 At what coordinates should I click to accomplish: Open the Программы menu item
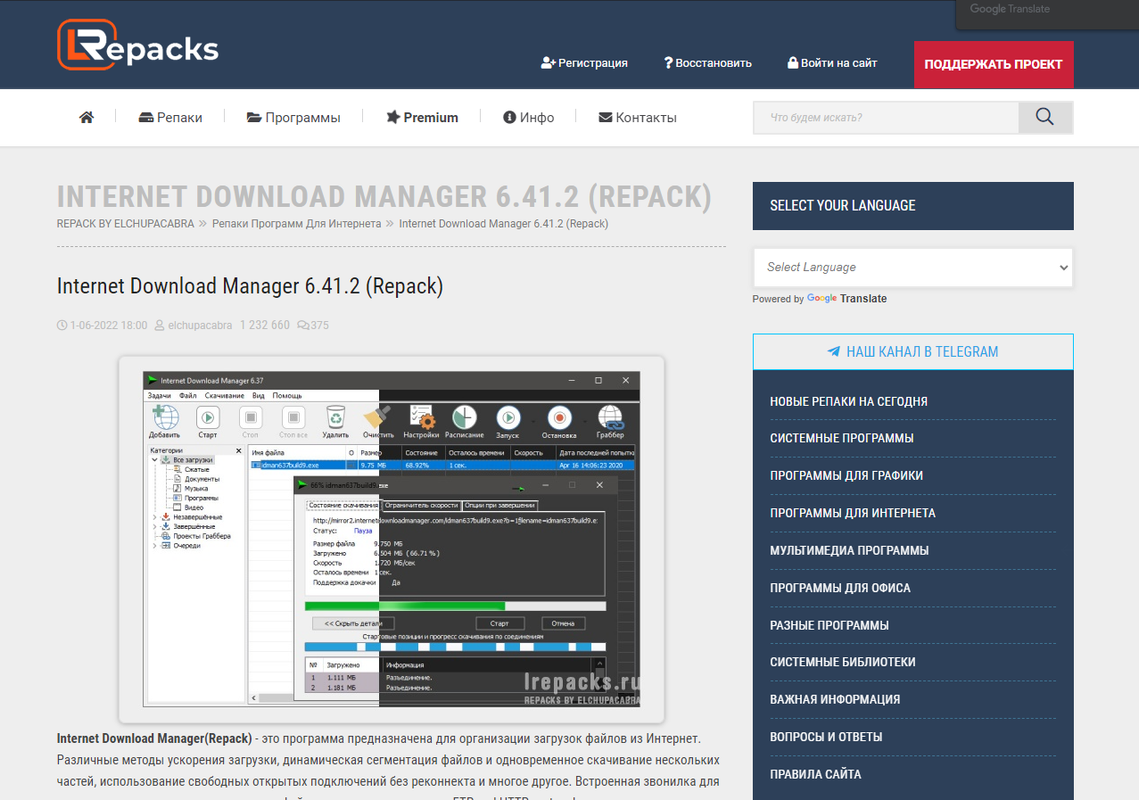[293, 118]
